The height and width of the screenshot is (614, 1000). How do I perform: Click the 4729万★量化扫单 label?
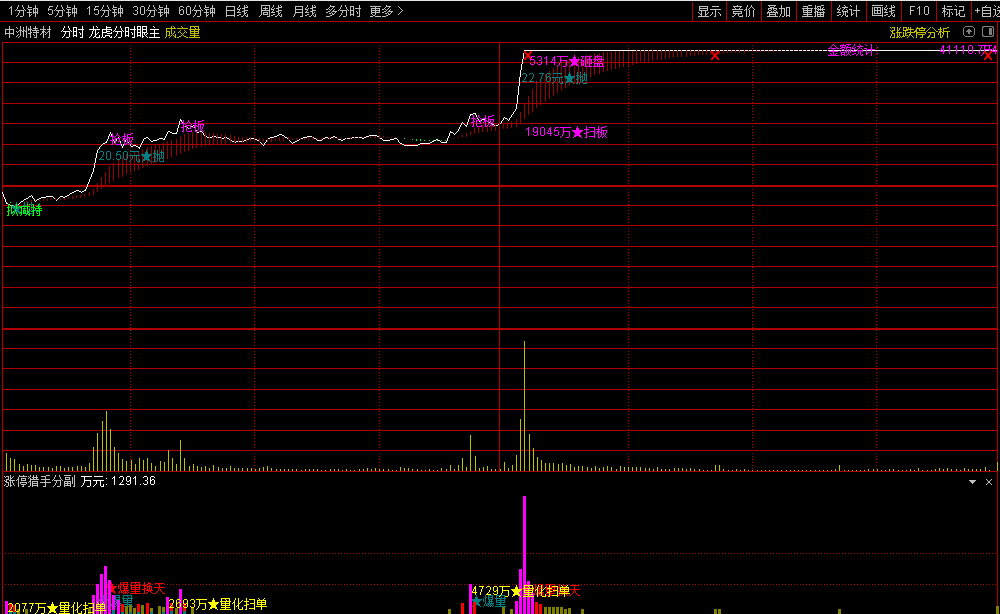pyautogui.click(x=521, y=591)
